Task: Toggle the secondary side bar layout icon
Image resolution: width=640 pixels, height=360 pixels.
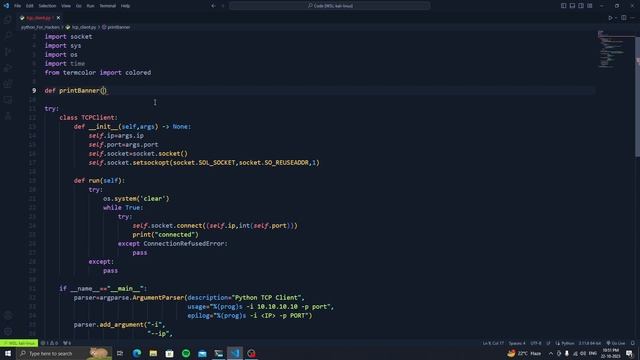Action: point(581,6)
